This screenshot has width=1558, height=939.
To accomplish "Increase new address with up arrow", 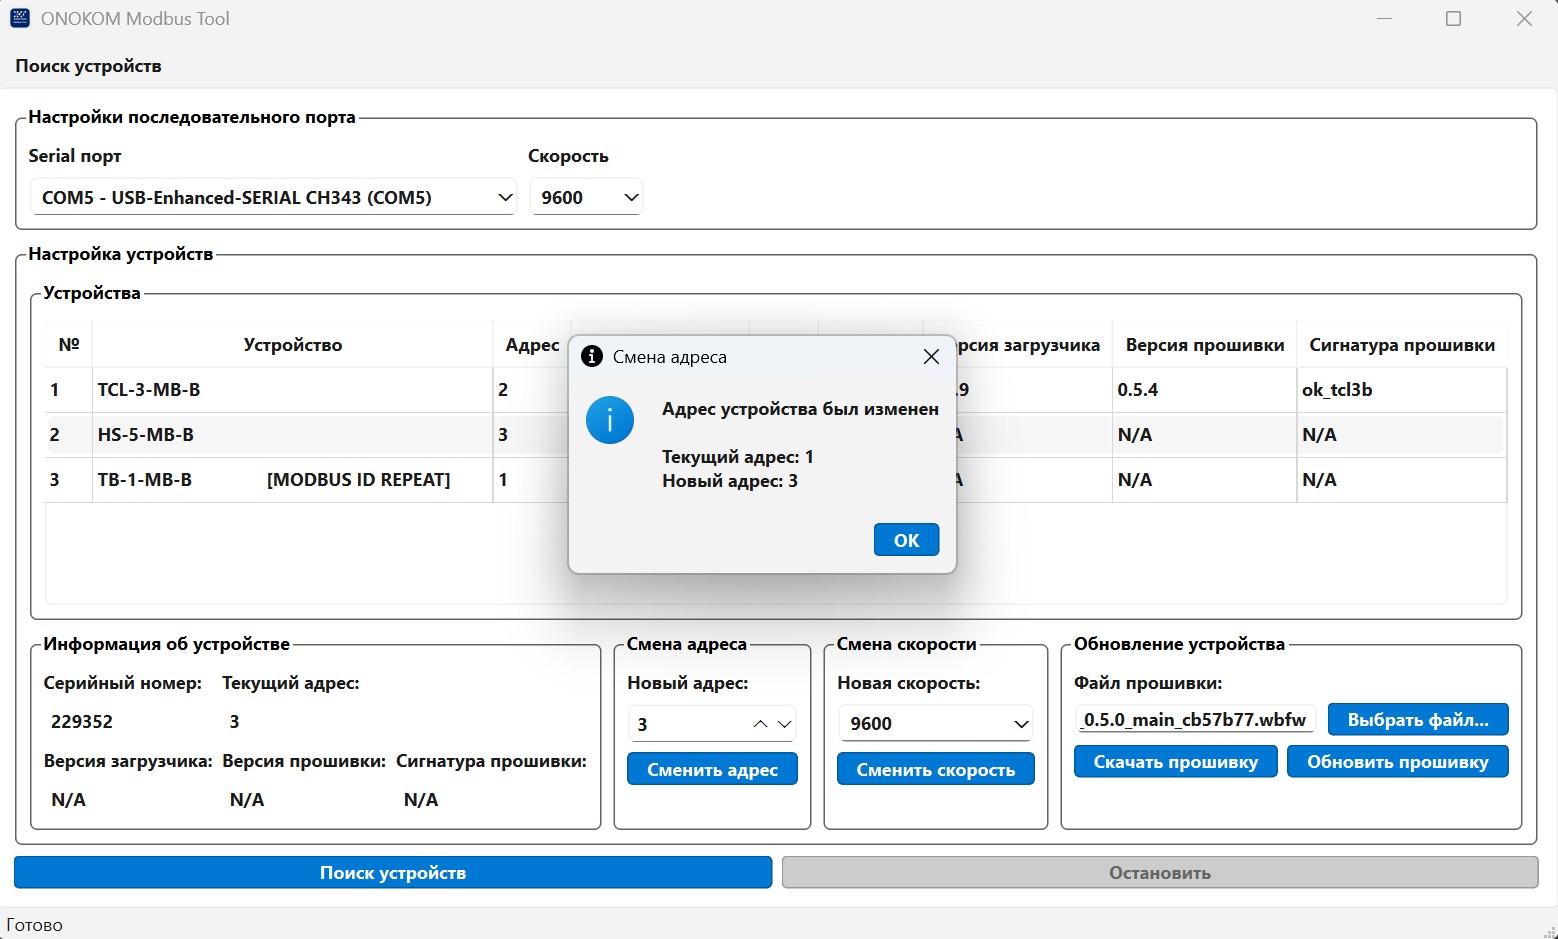I will tap(760, 723).
